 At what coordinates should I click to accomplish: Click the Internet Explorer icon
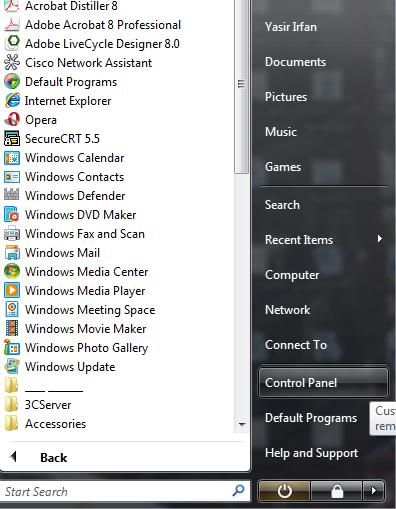click(x=12, y=101)
